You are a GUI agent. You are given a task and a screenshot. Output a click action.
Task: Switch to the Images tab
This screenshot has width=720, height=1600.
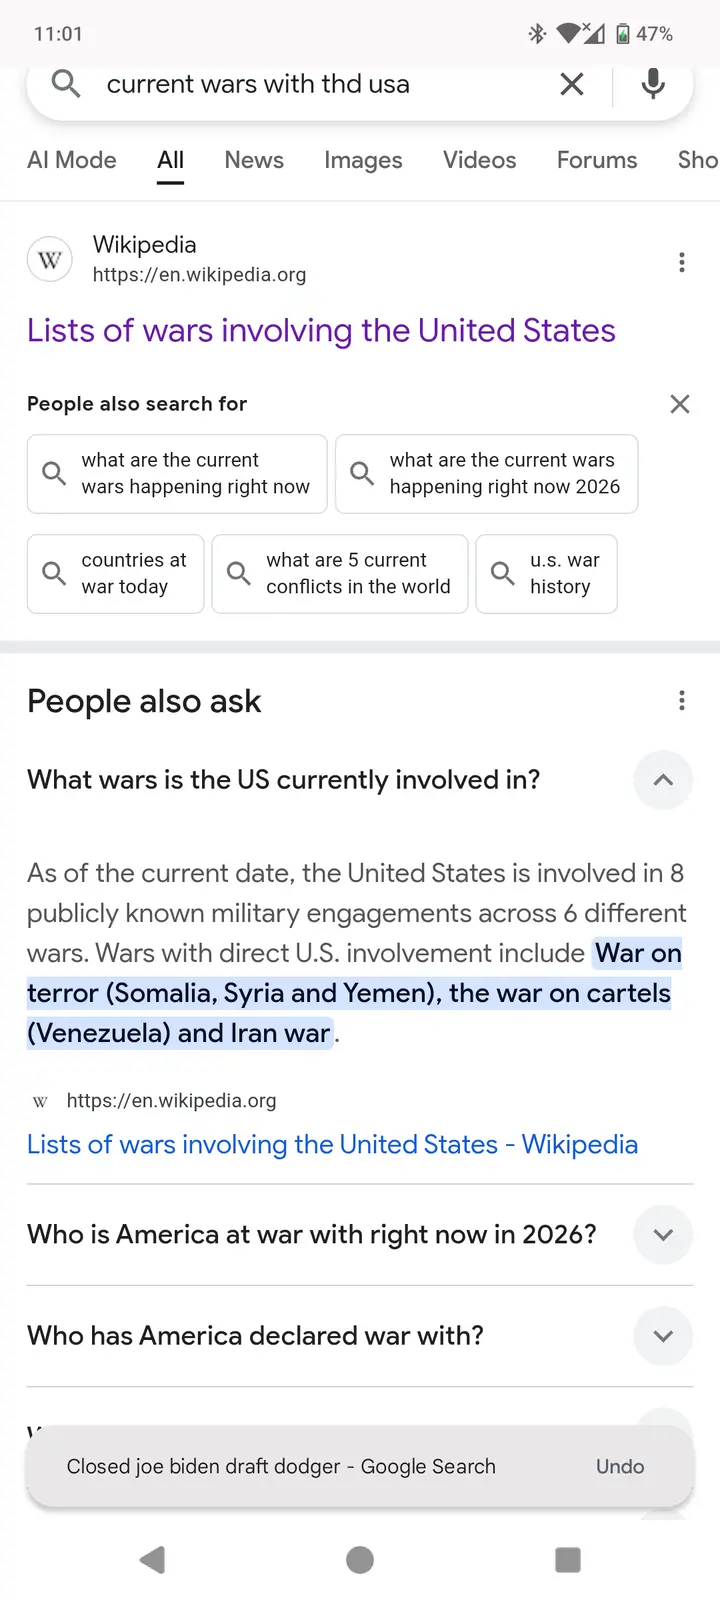tap(363, 160)
